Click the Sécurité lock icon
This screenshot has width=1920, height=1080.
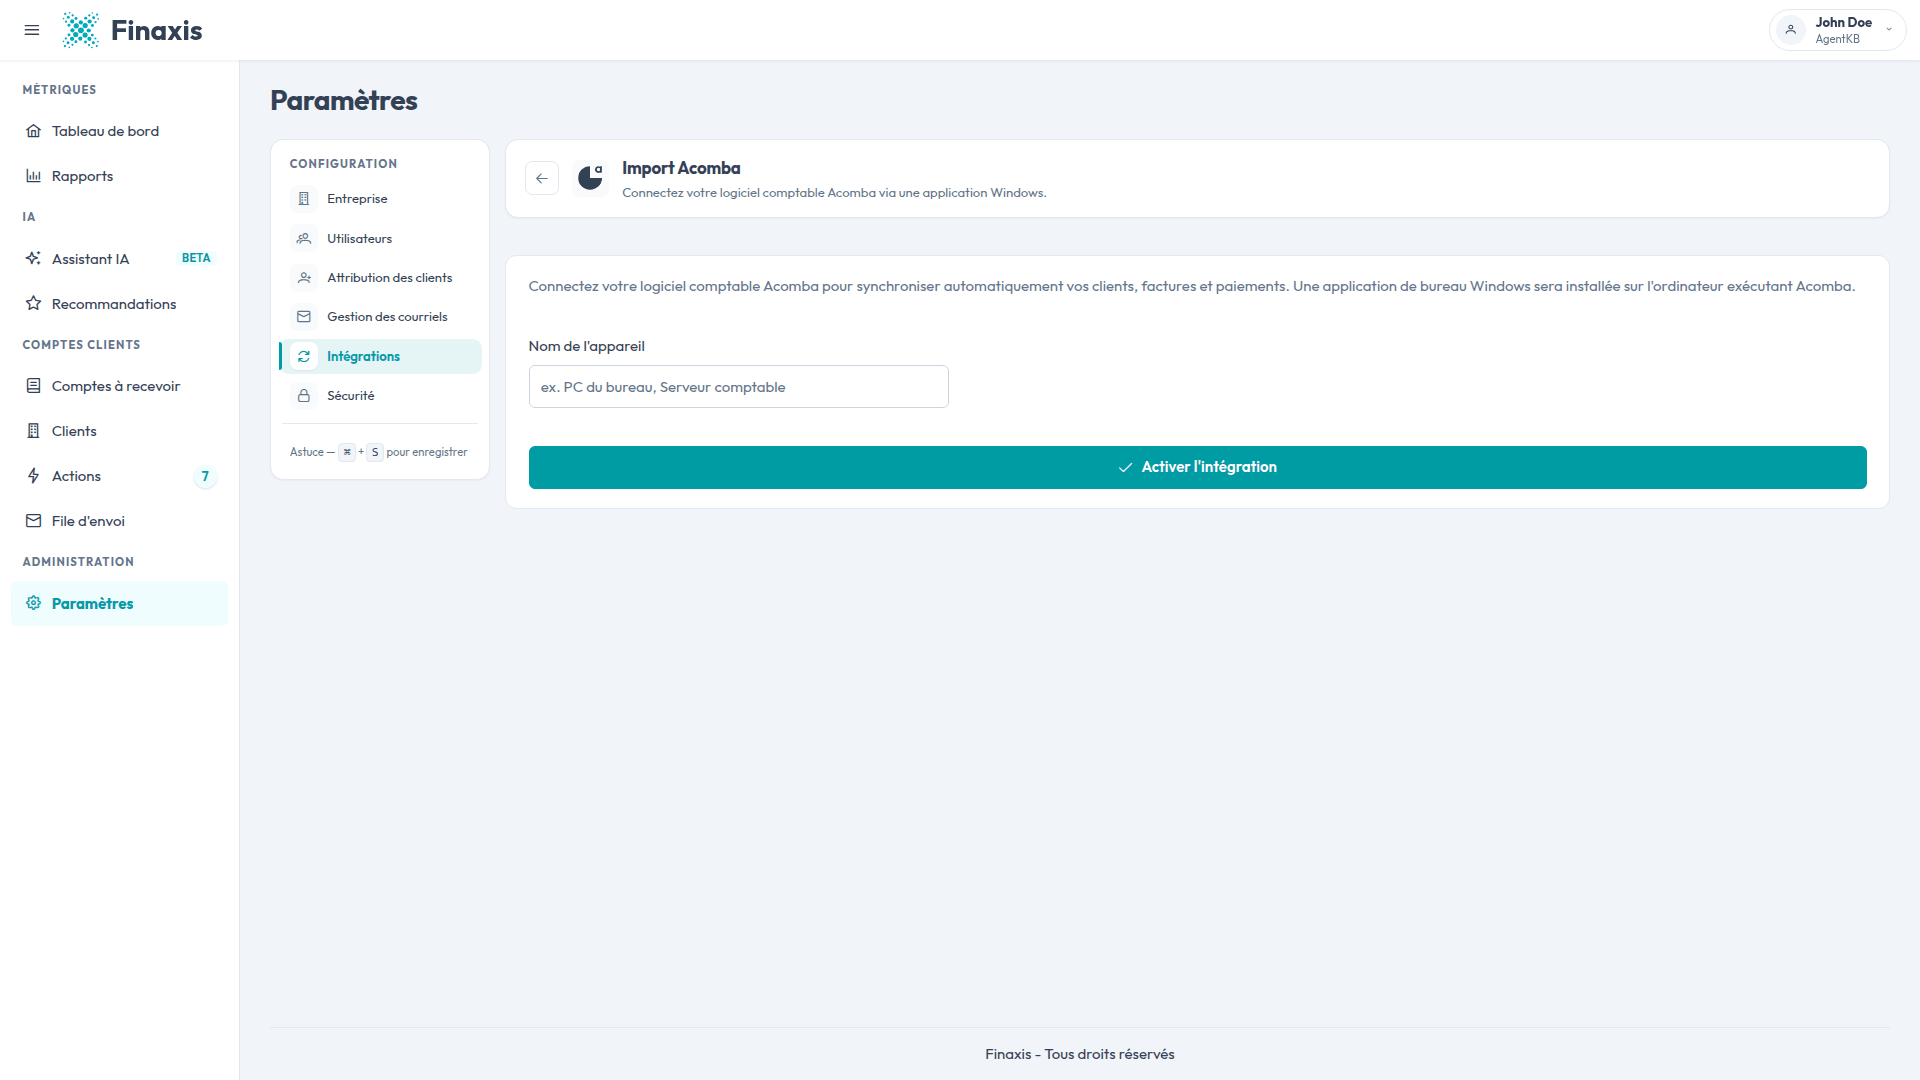pyautogui.click(x=304, y=396)
